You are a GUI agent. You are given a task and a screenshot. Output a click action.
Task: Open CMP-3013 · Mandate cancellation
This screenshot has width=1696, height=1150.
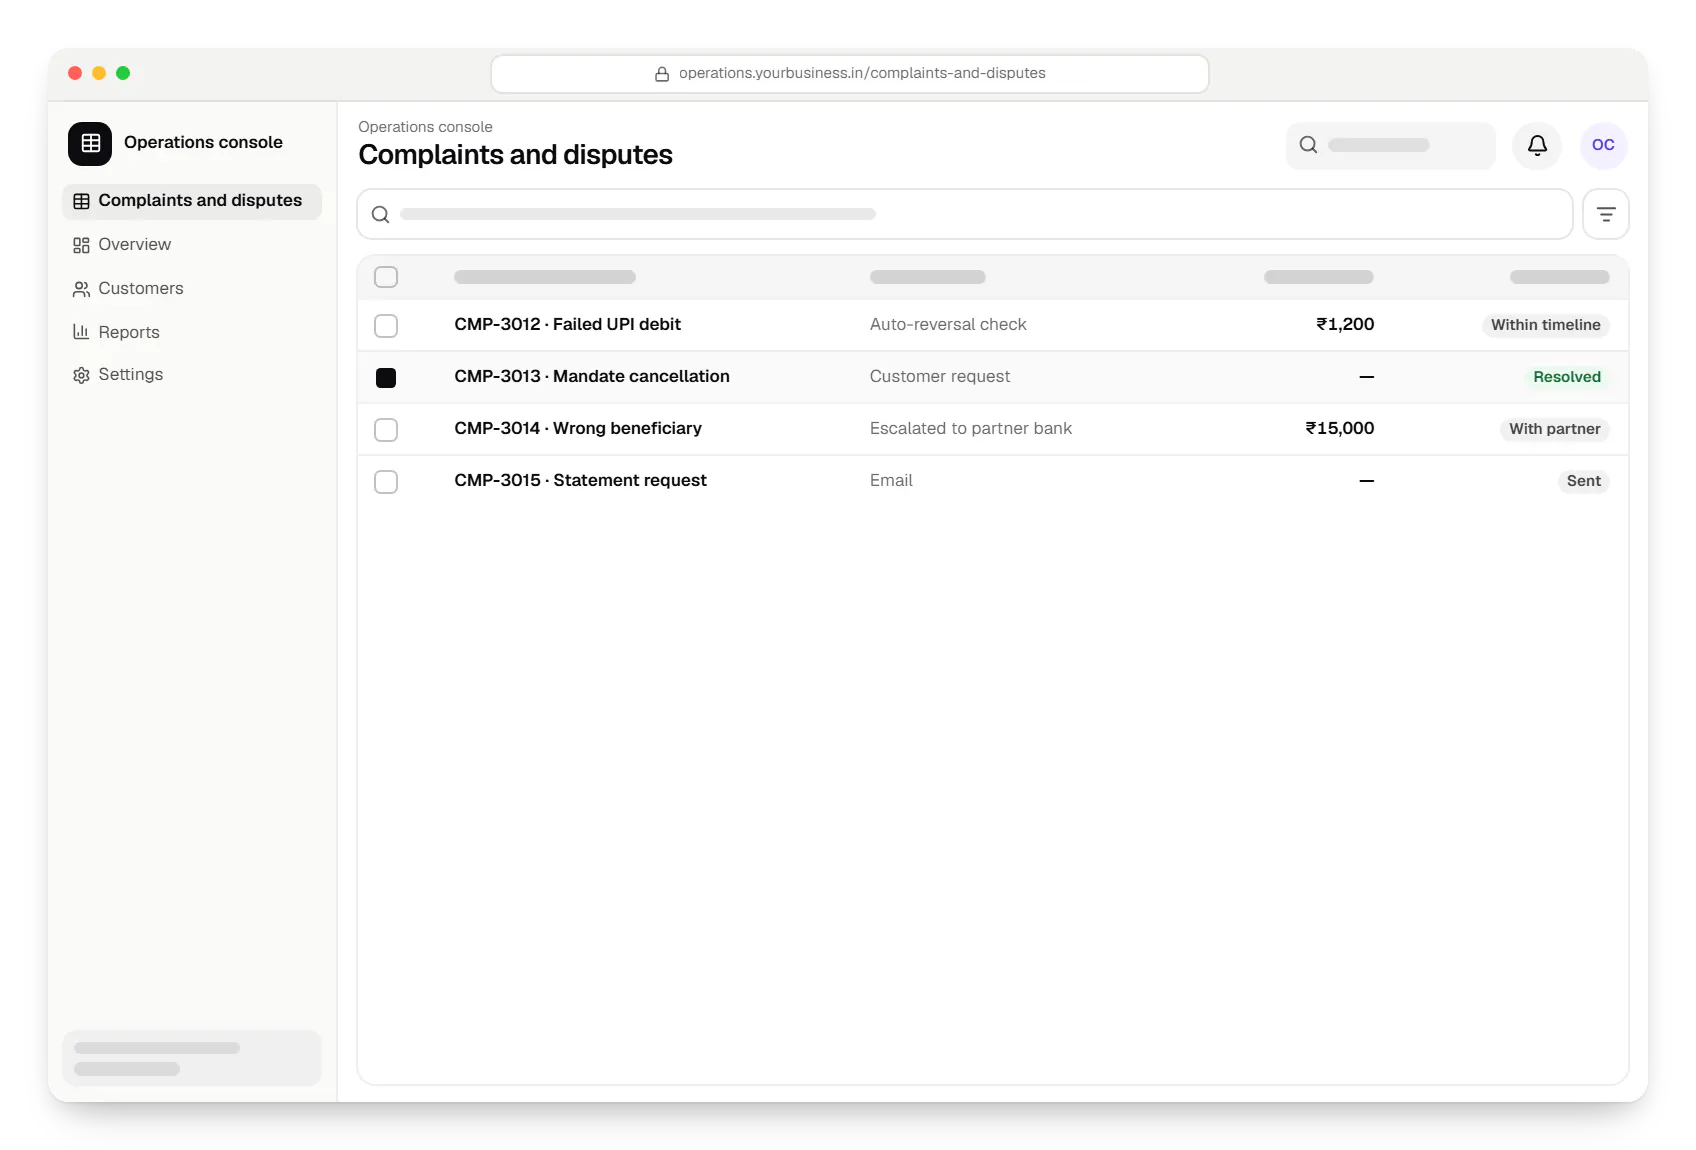592,376
